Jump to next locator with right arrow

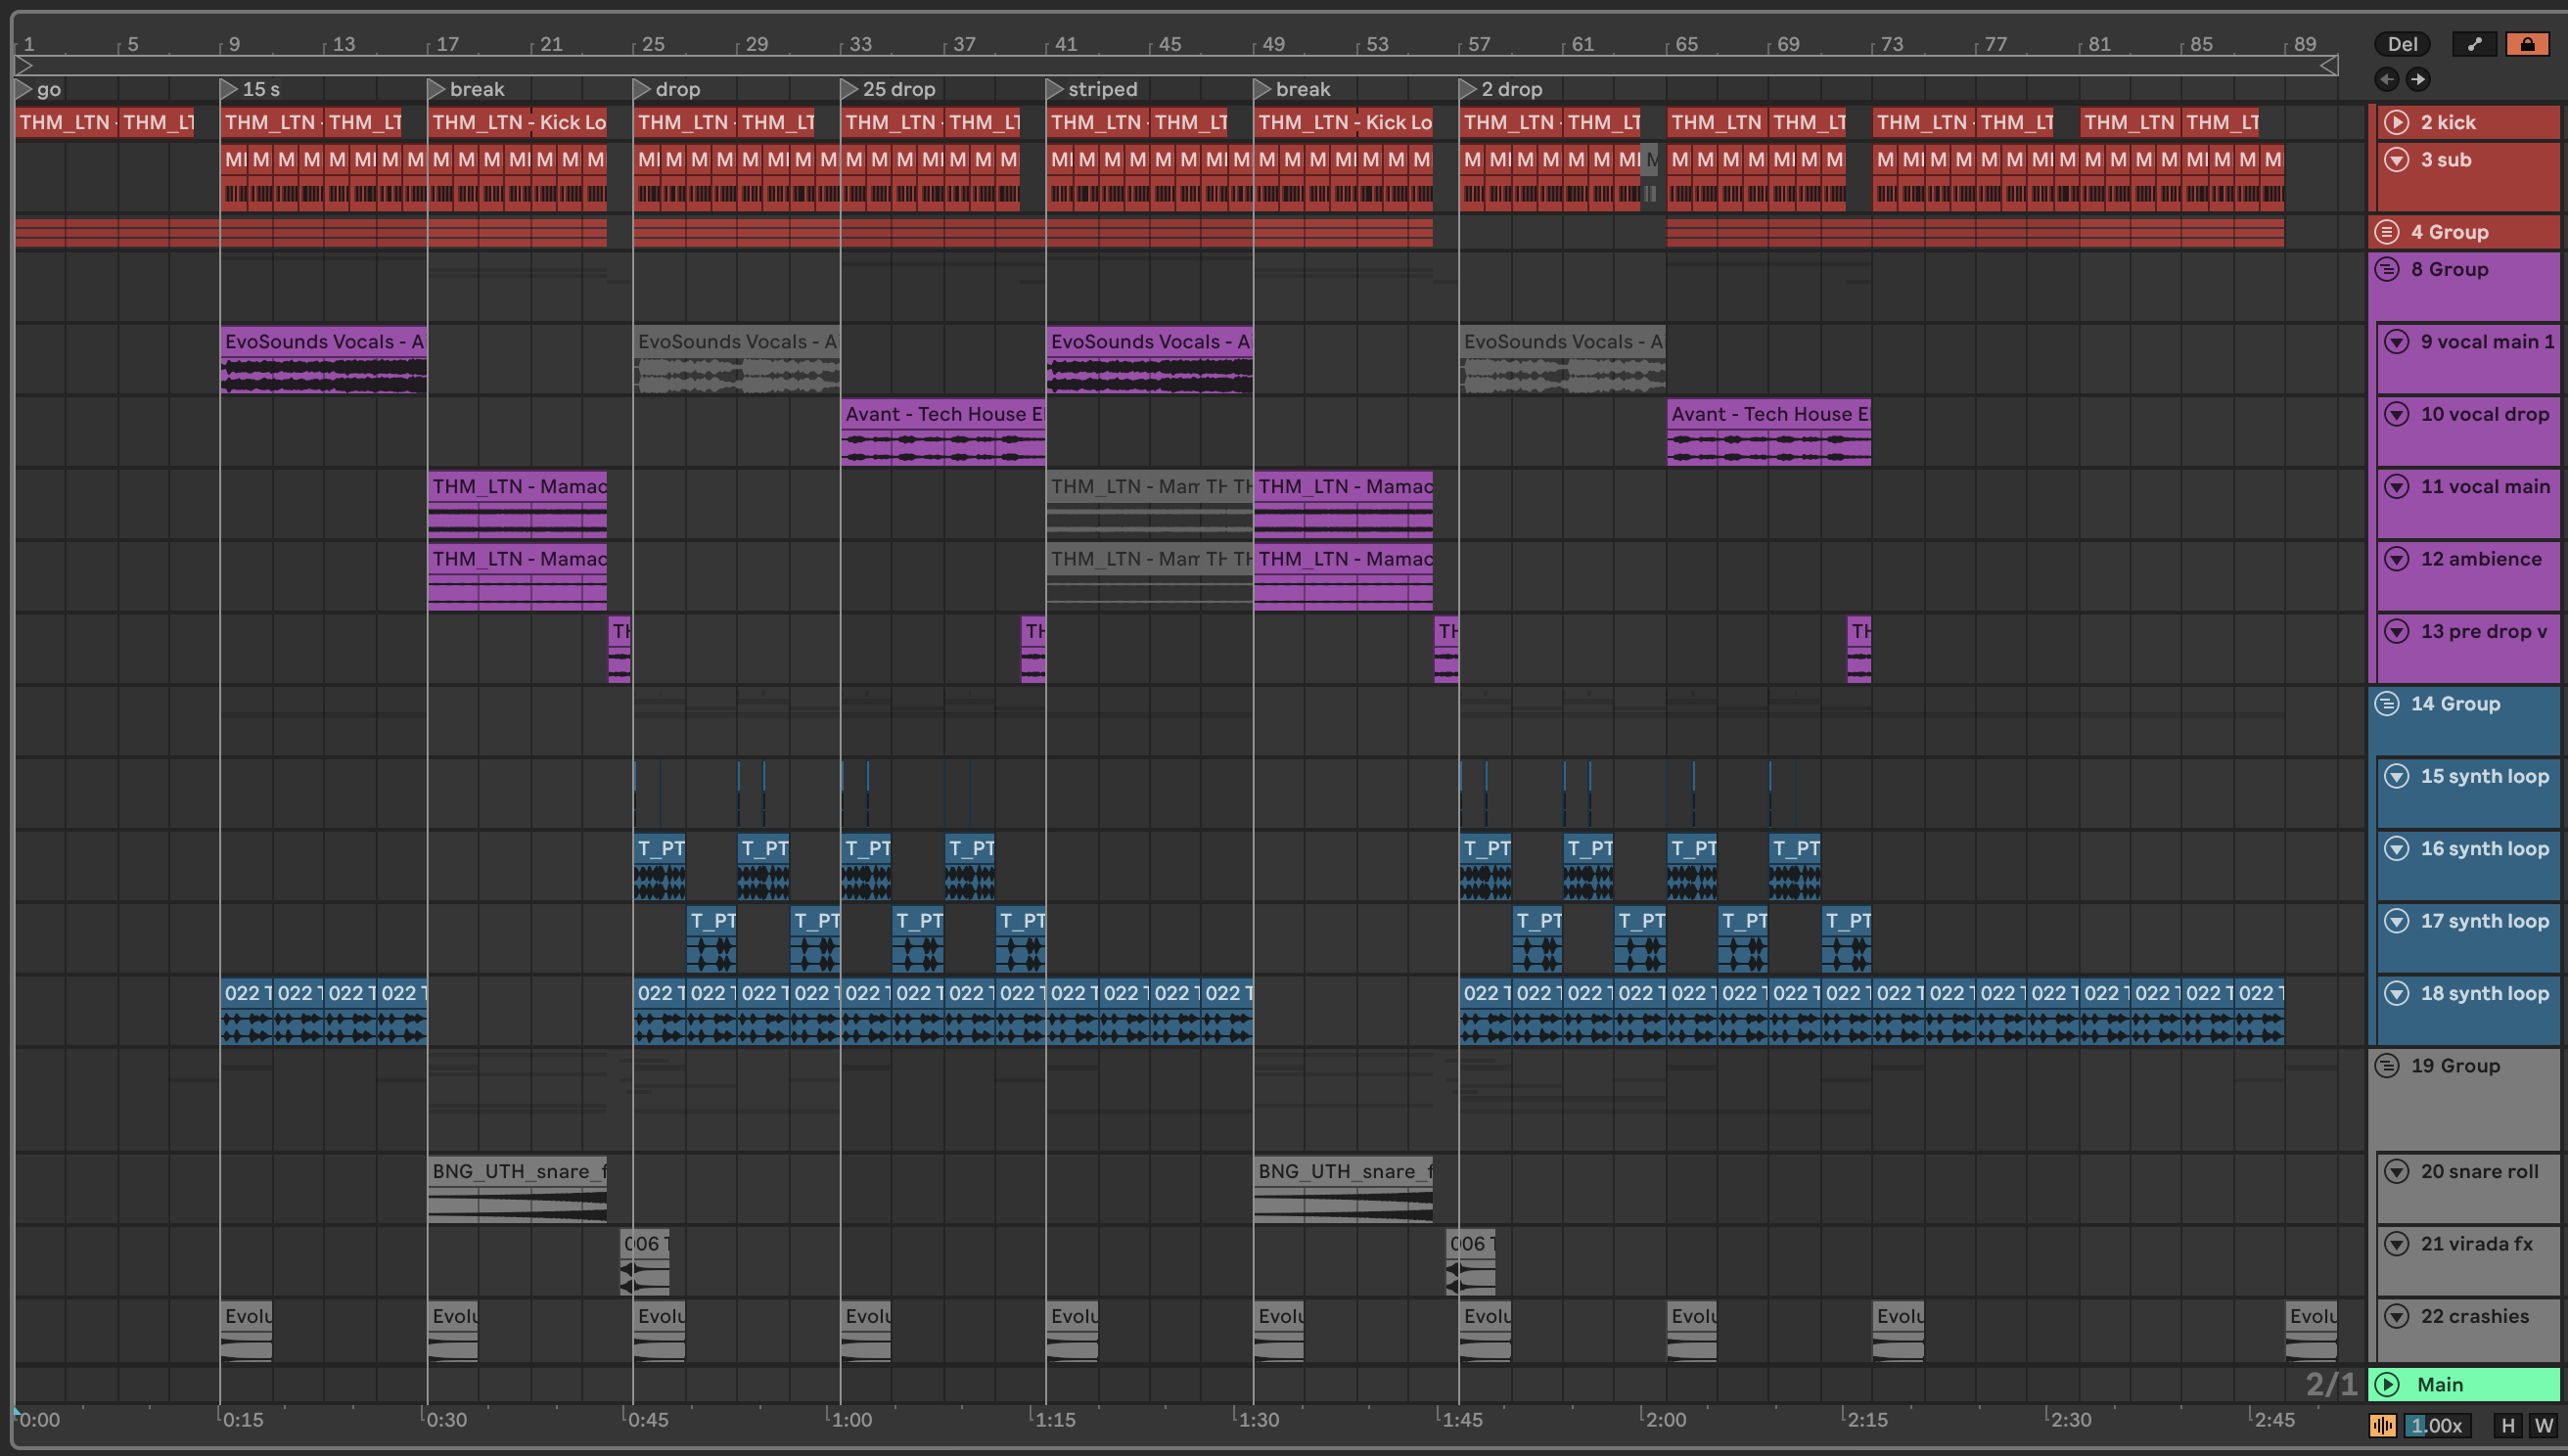tap(2418, 79)
